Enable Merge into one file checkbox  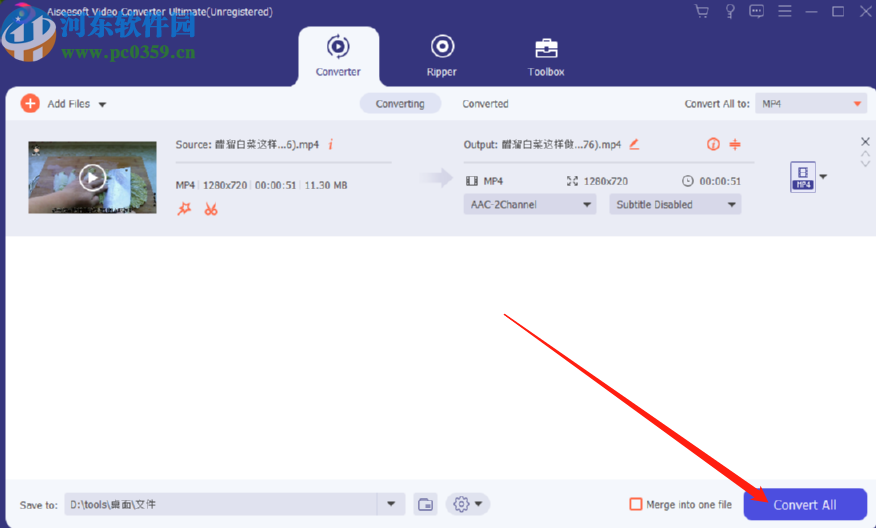click(x=636, y=504)
